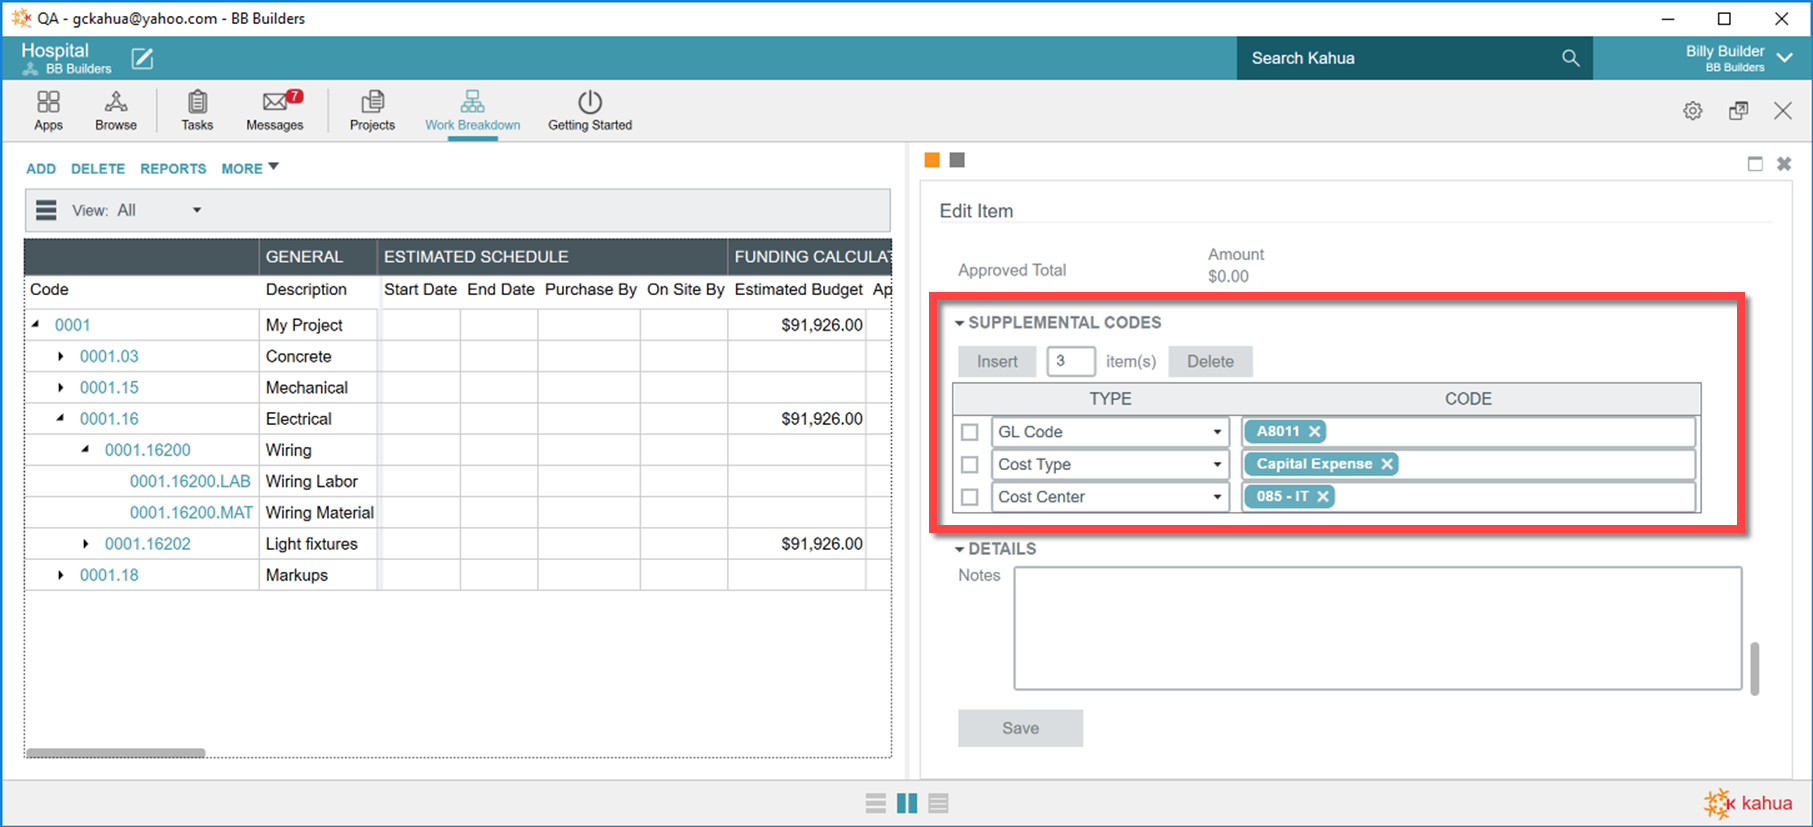
Task: Check the GL Code row checkbox
Action: [x=970, y=432]
